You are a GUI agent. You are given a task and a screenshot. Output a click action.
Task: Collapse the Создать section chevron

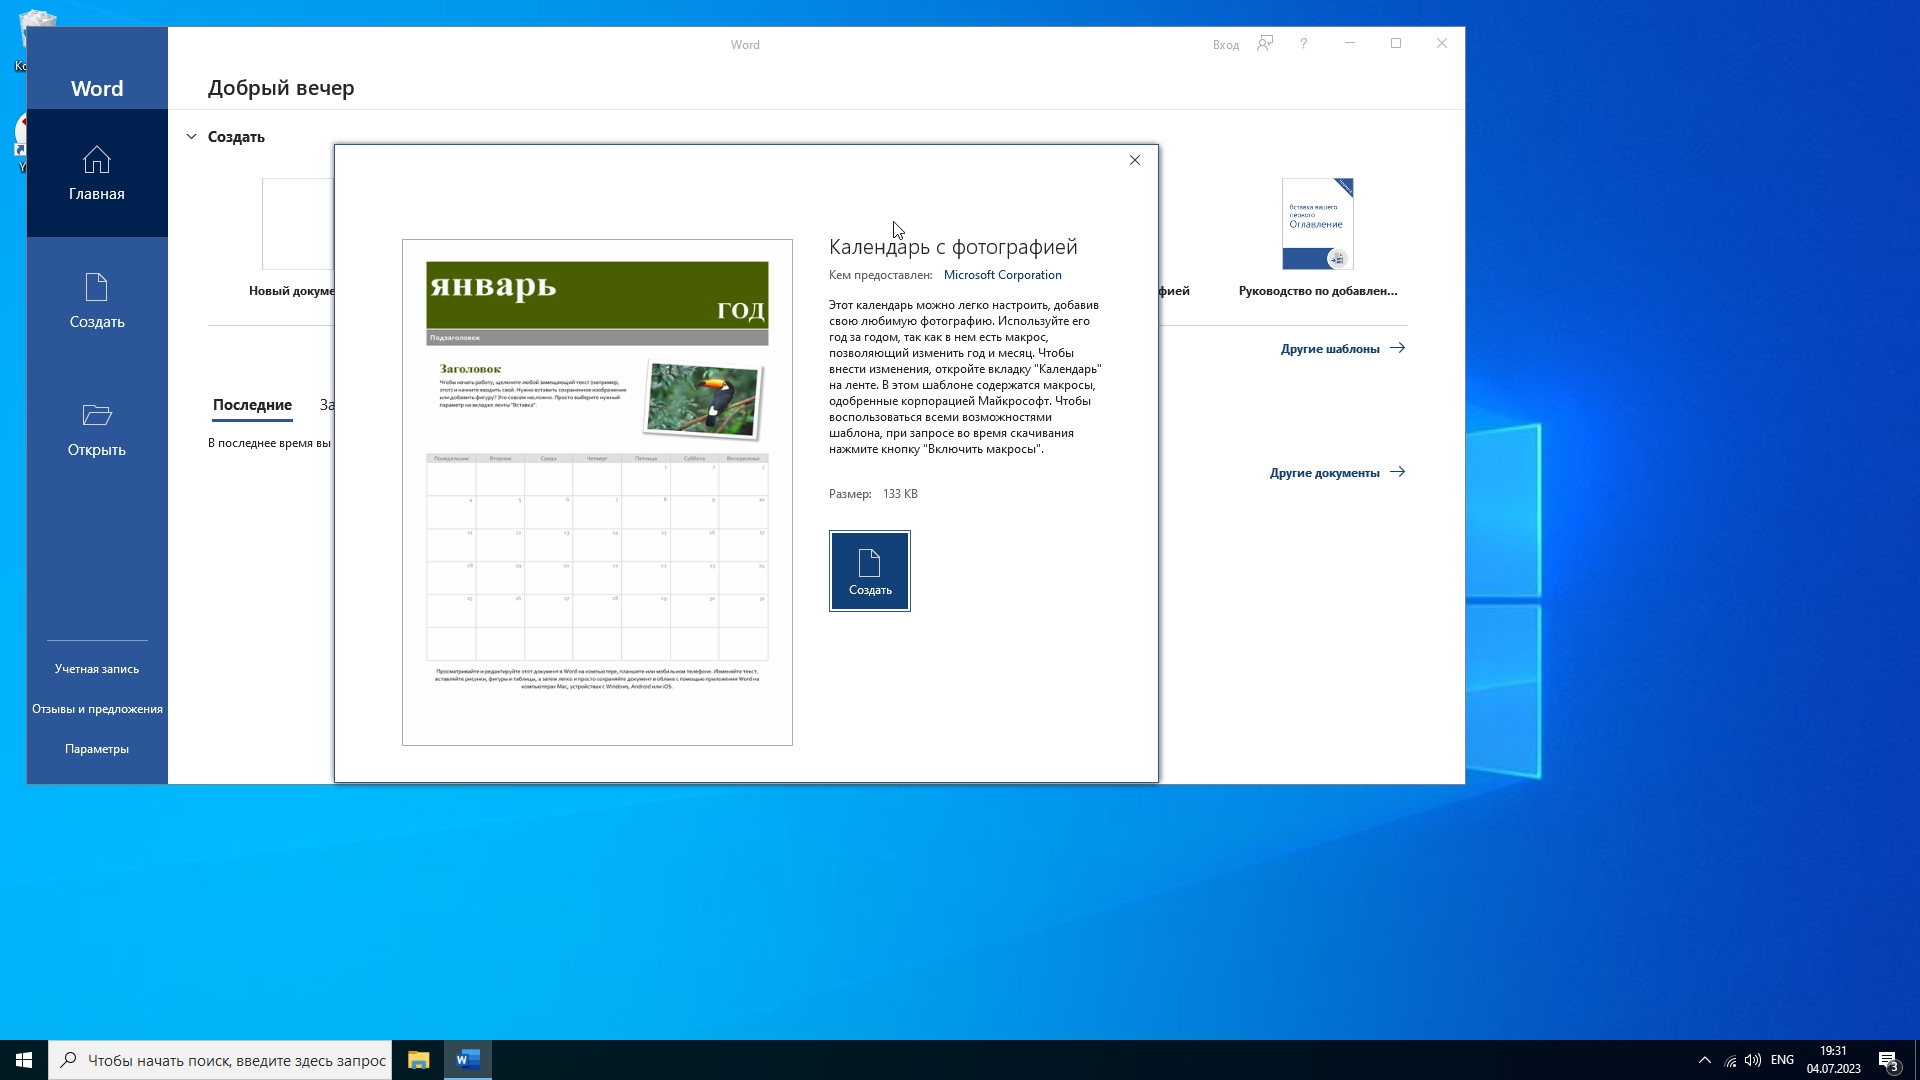point(191,137)
